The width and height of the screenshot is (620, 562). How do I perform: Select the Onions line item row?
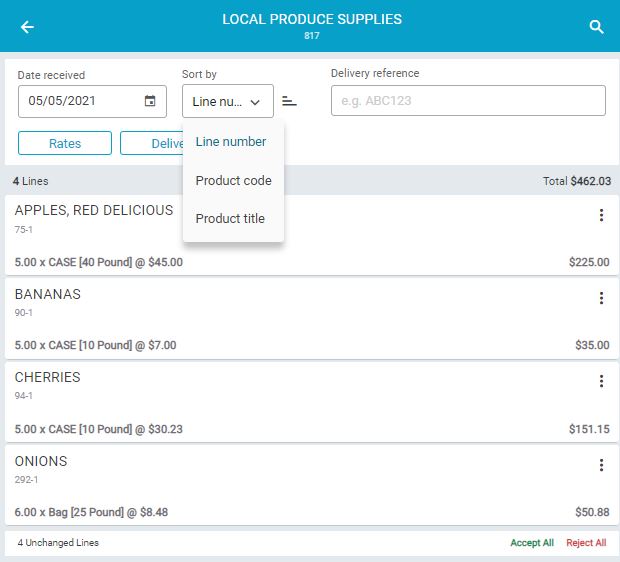point(300,486)
